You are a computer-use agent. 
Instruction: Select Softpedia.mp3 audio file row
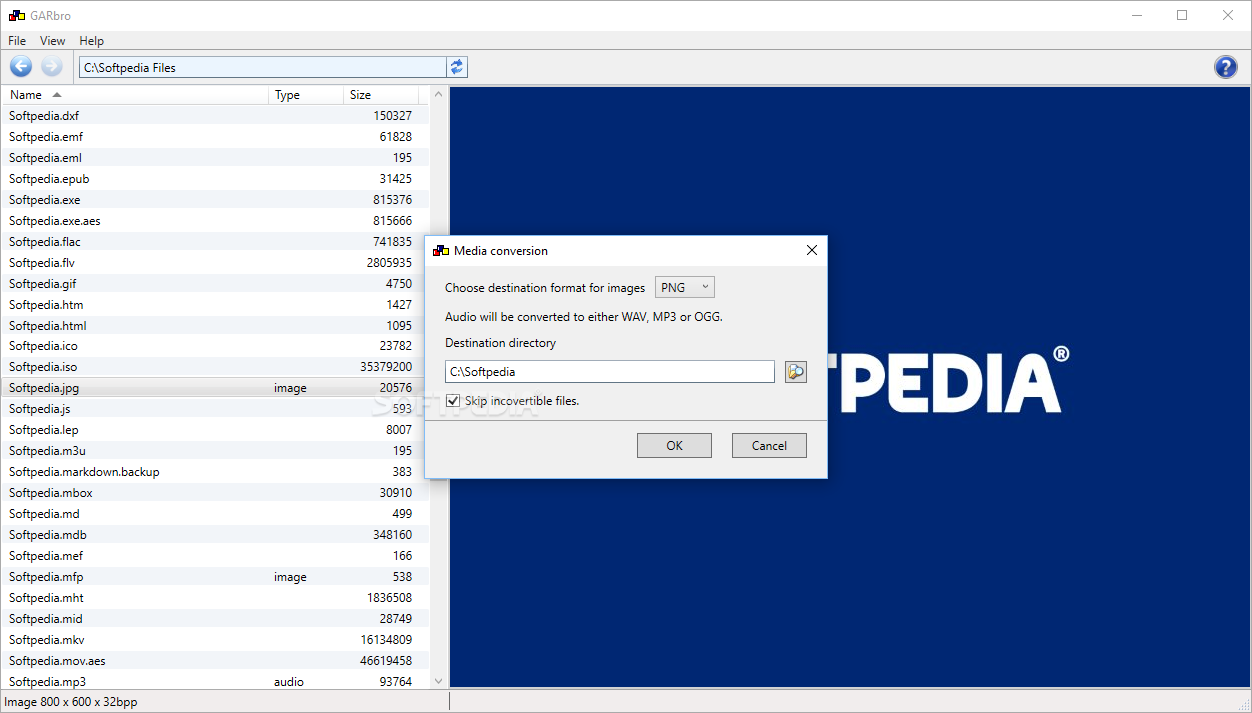click(x=215, y=681)
